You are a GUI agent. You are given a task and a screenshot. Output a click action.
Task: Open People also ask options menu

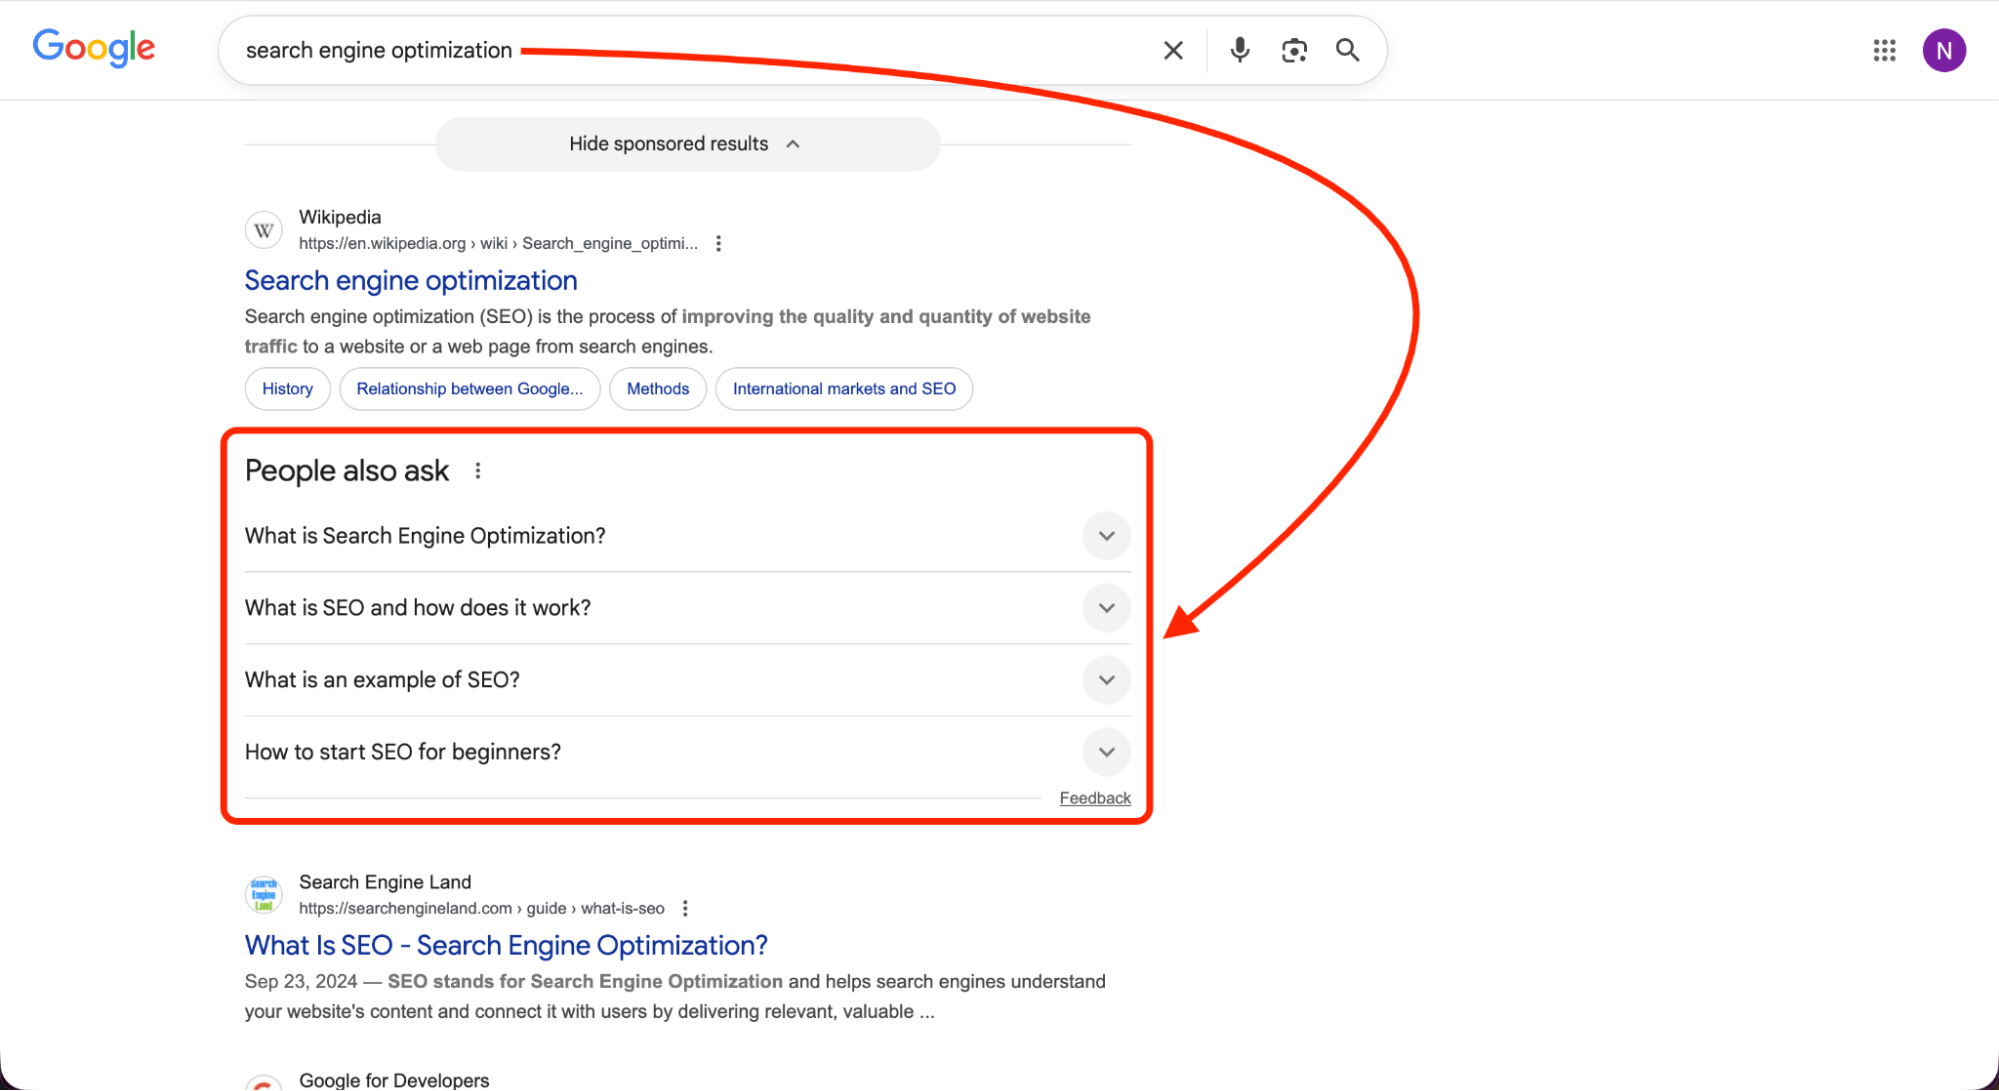pyautogui.click(x=478, y=470)
